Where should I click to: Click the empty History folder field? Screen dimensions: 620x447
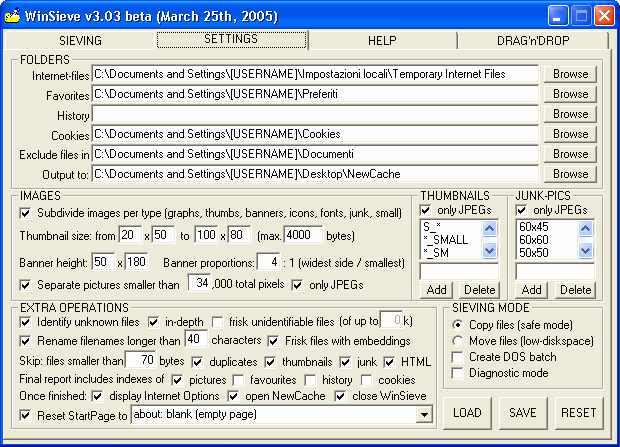[x=315, y=114]
